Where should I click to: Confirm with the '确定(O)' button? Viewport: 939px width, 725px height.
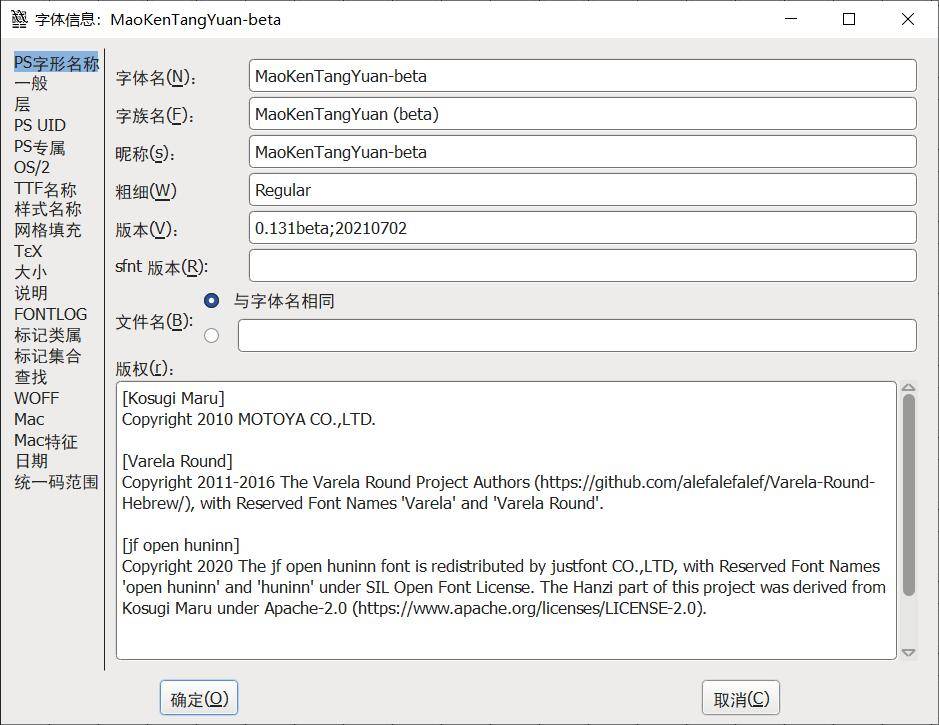[x=199, y=698]
